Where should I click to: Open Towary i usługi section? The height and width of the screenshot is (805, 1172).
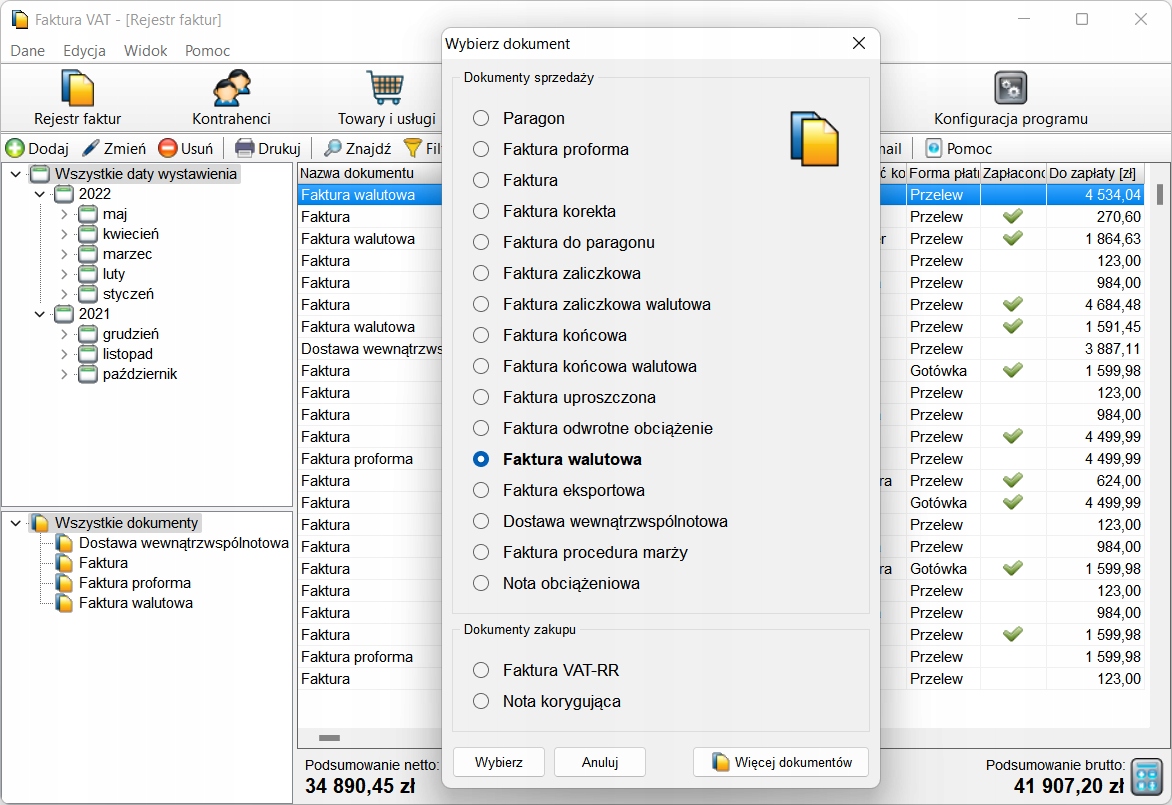[386, 98]
